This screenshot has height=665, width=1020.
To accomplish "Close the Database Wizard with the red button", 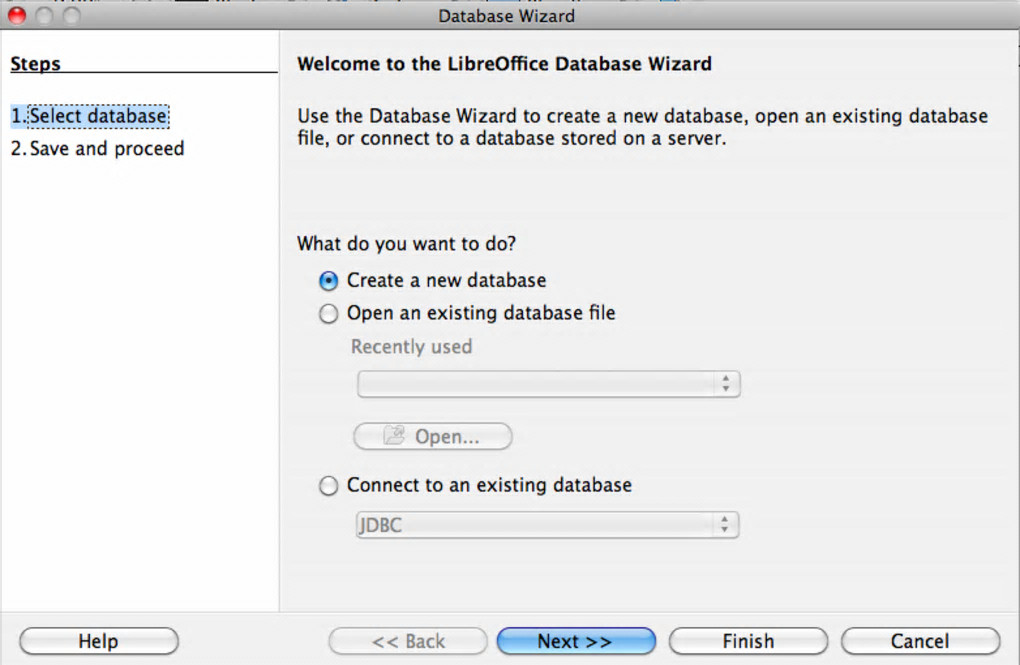I will [x=16, y=16].
